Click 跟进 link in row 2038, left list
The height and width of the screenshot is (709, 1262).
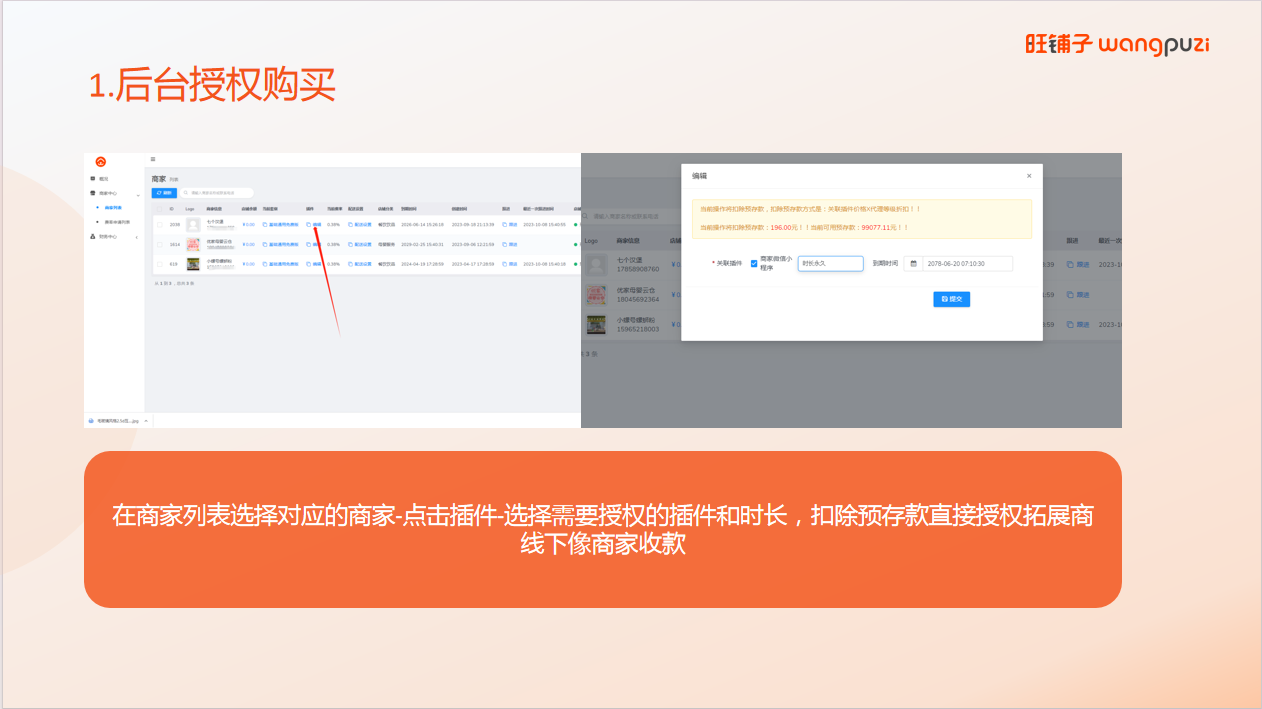click(x=513, y=225)
